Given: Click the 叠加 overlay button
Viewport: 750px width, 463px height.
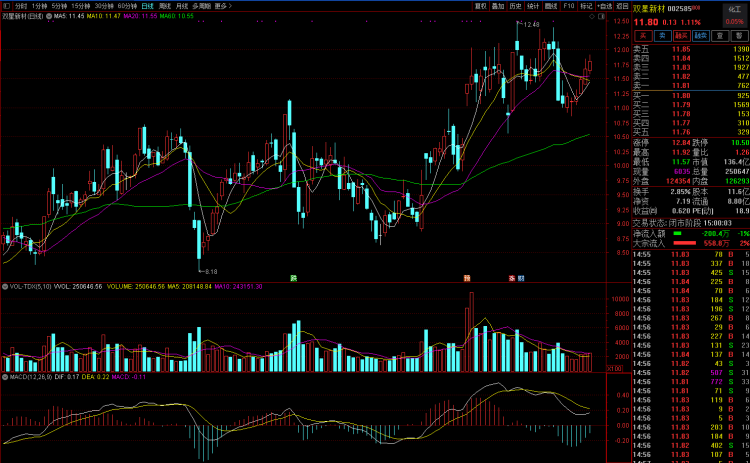Looking at the screenshot, I should 499,6.
